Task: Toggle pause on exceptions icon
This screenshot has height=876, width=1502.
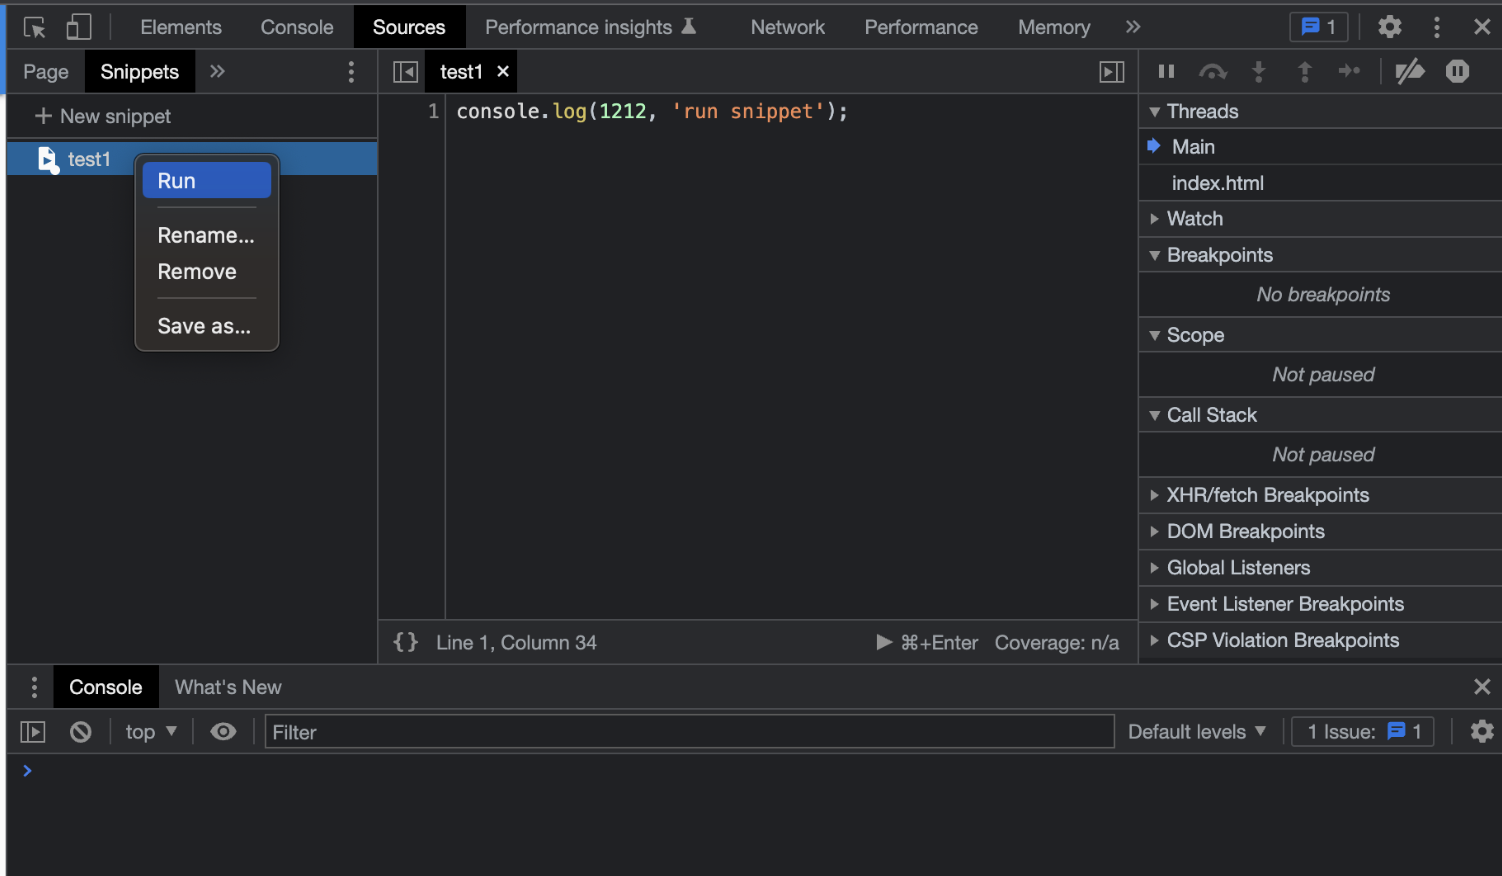Action: (x=1457, y=71)
